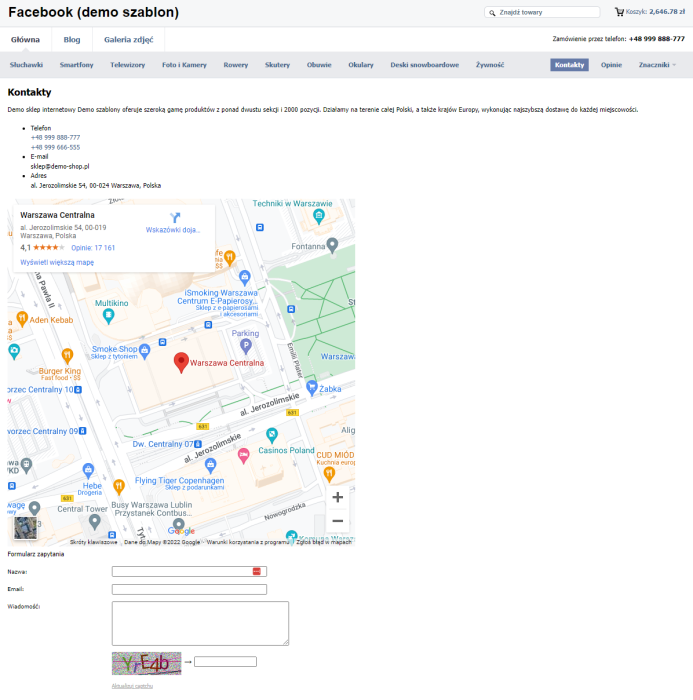
Task: Open the Deski snowboardowe category
Action: pyautogui.click(x=424, y=64)
